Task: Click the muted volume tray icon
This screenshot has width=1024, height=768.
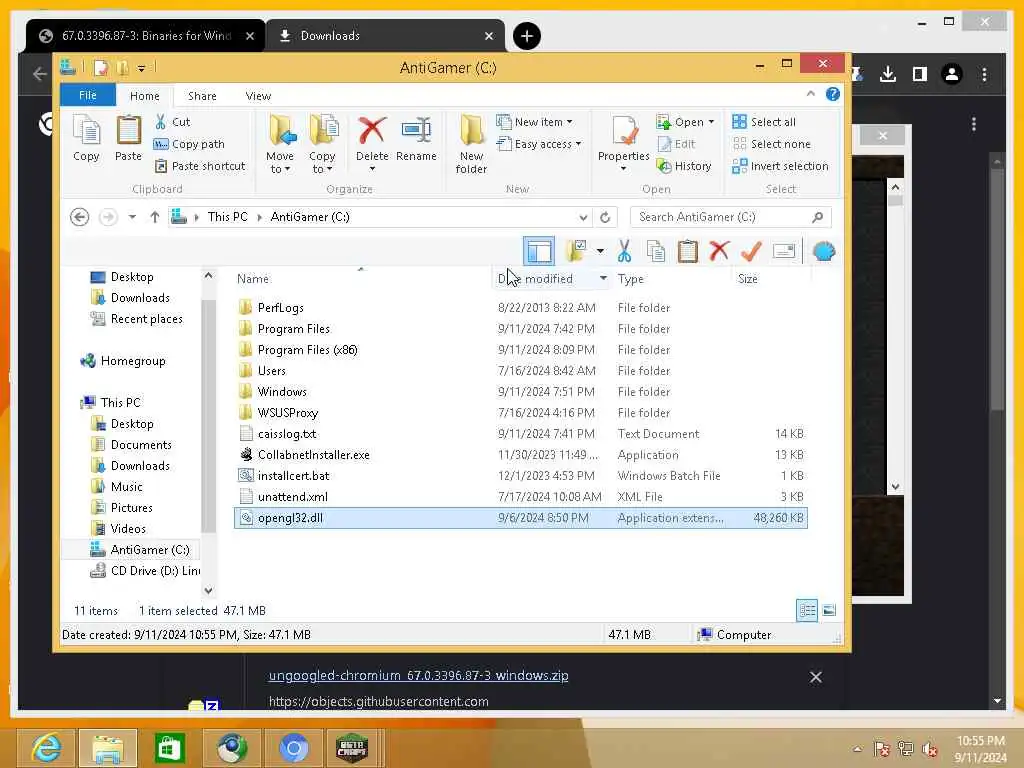Action: tap(930, 749)
